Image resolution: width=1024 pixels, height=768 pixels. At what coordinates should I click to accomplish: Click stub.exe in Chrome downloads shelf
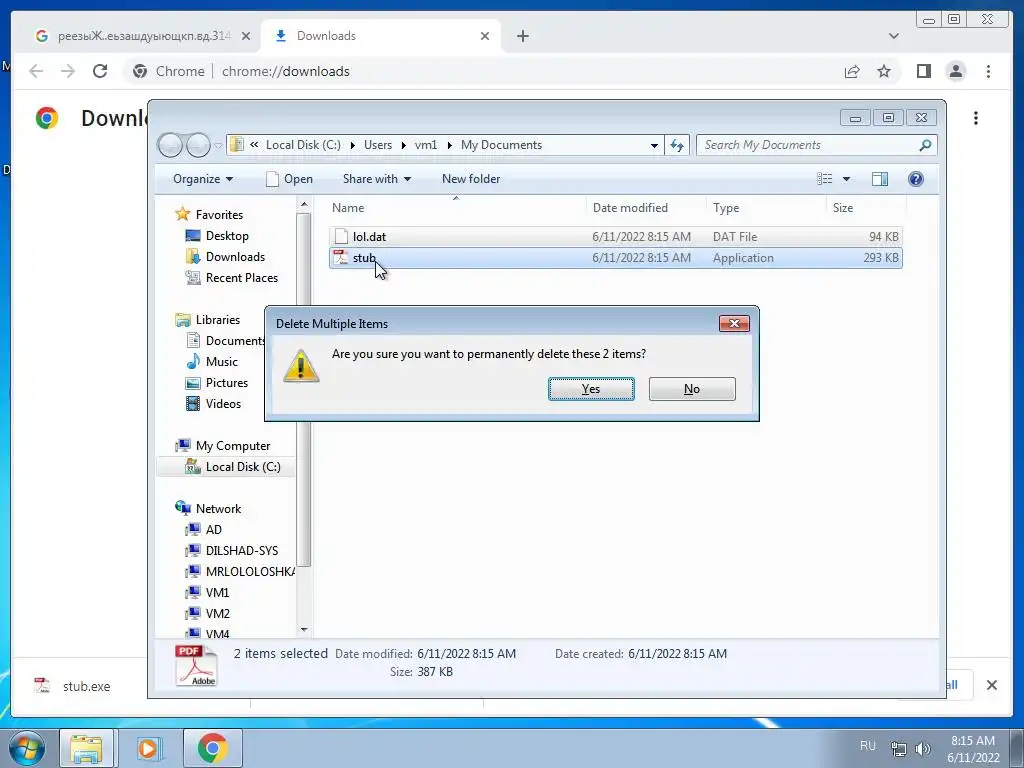pos(86,686)
